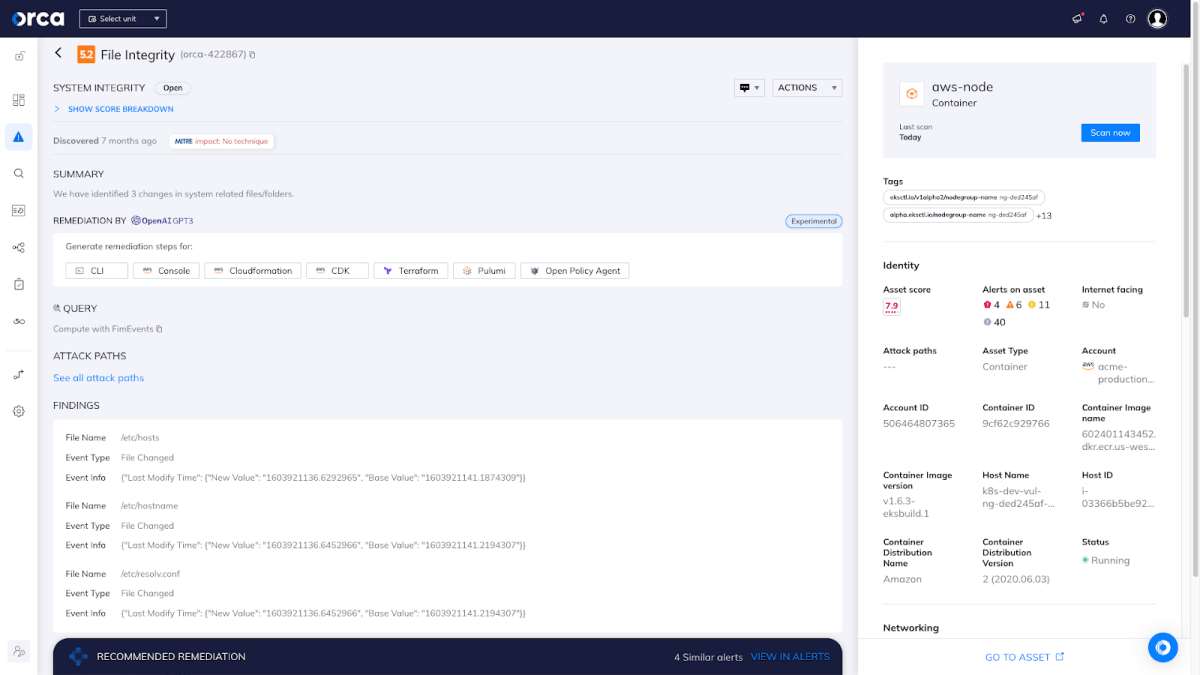Generate remediation steps for Console

166,271
